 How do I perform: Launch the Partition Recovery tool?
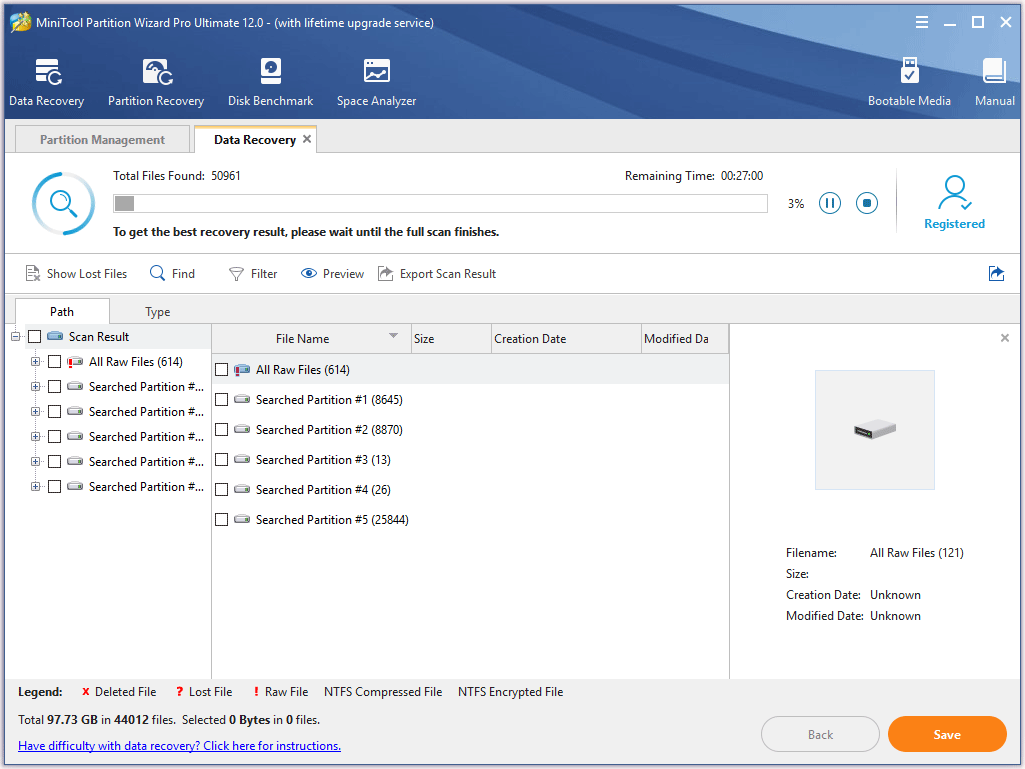(156, 82)
